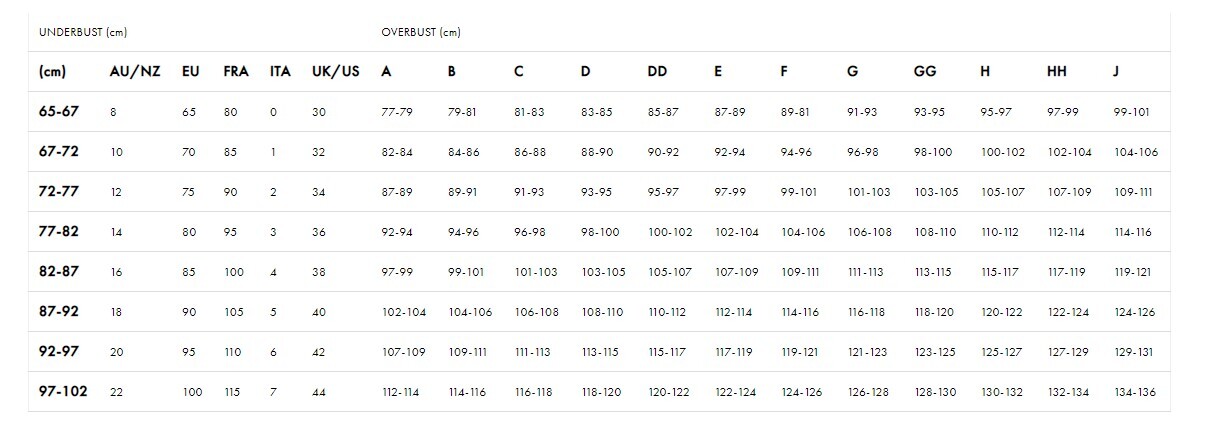Click the FRA column header
The height and width of the screenshot is (421, 1206).
pos(236,72)
